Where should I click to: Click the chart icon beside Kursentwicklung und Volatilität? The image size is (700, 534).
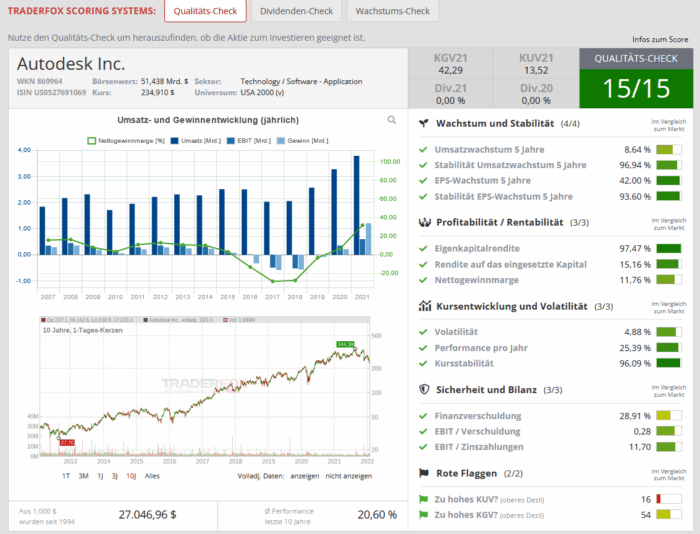425,306
